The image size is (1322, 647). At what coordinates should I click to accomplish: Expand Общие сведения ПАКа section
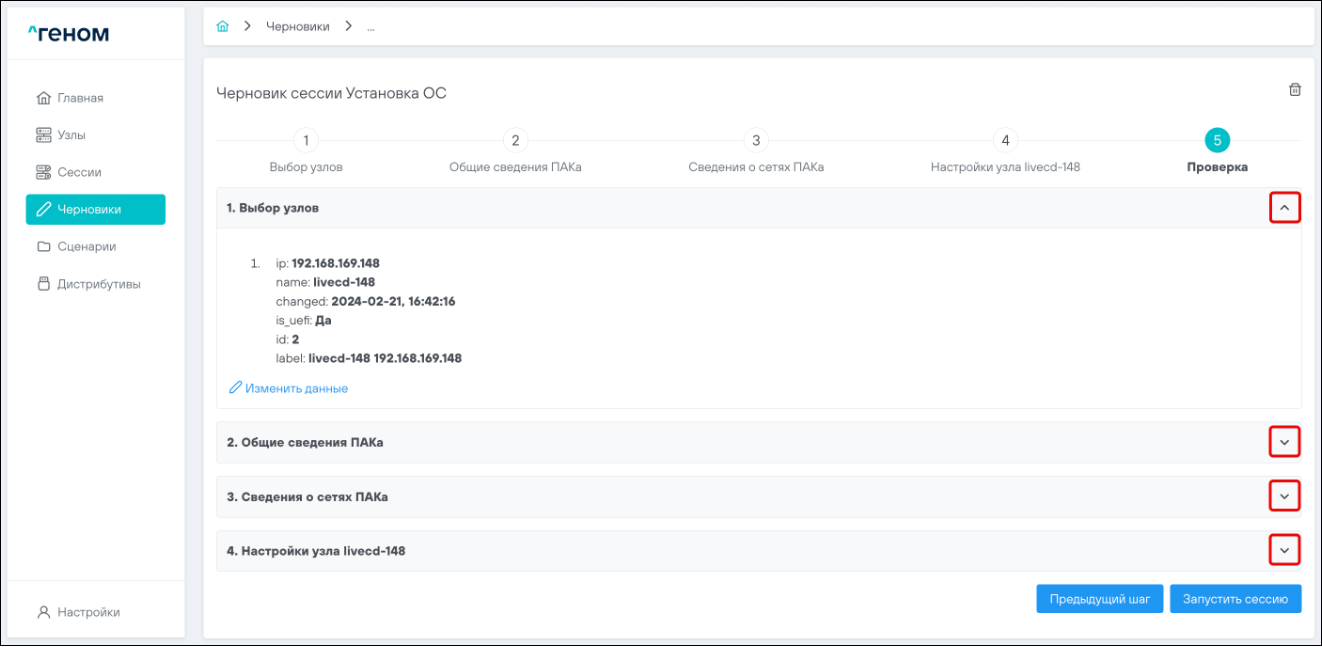tap(1285, 442)
